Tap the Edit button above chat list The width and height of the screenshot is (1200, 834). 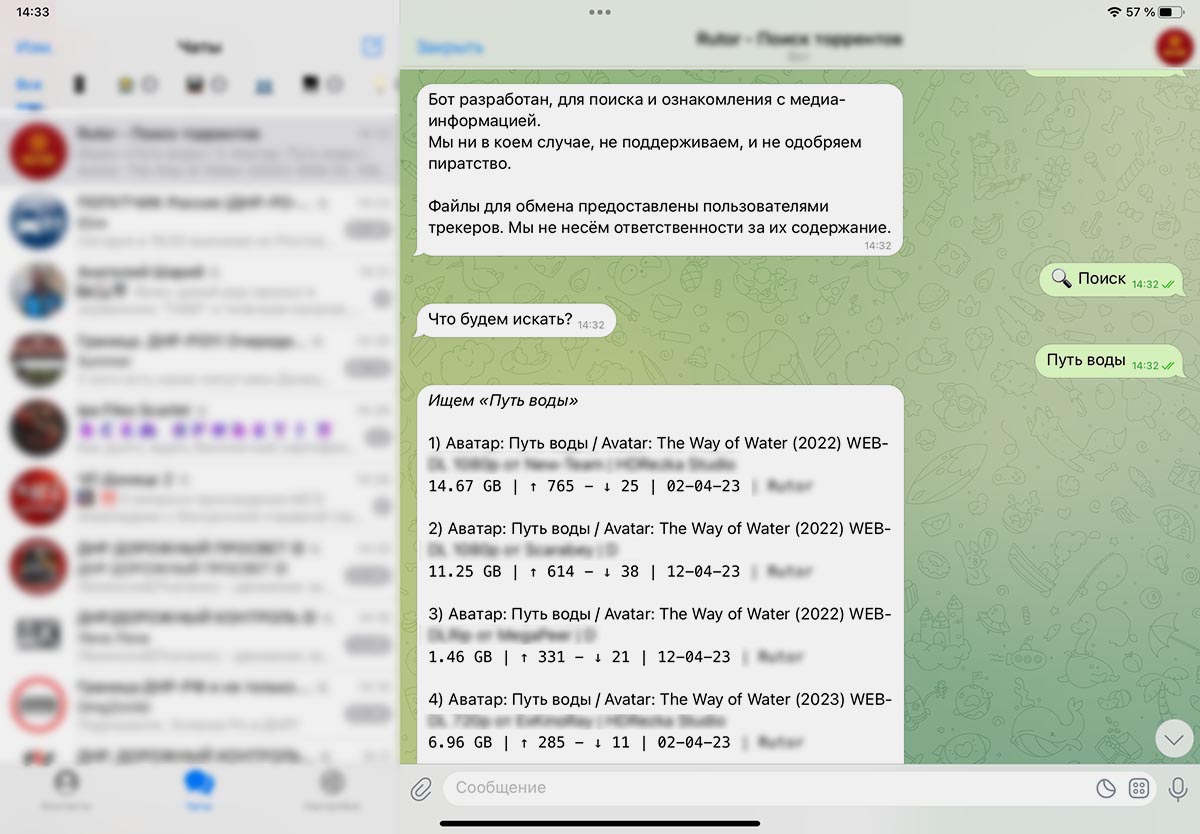click(x=34, y=47)
